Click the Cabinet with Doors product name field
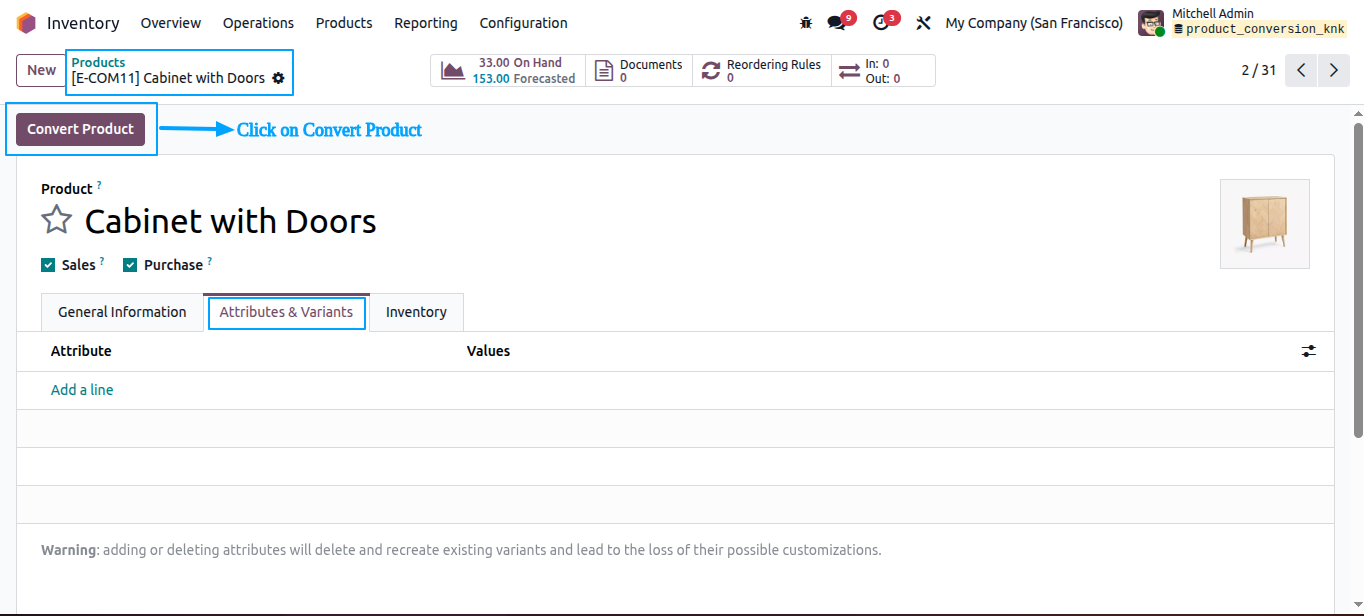The height and width of the screenshot is (616, 1364). [230, 221]
